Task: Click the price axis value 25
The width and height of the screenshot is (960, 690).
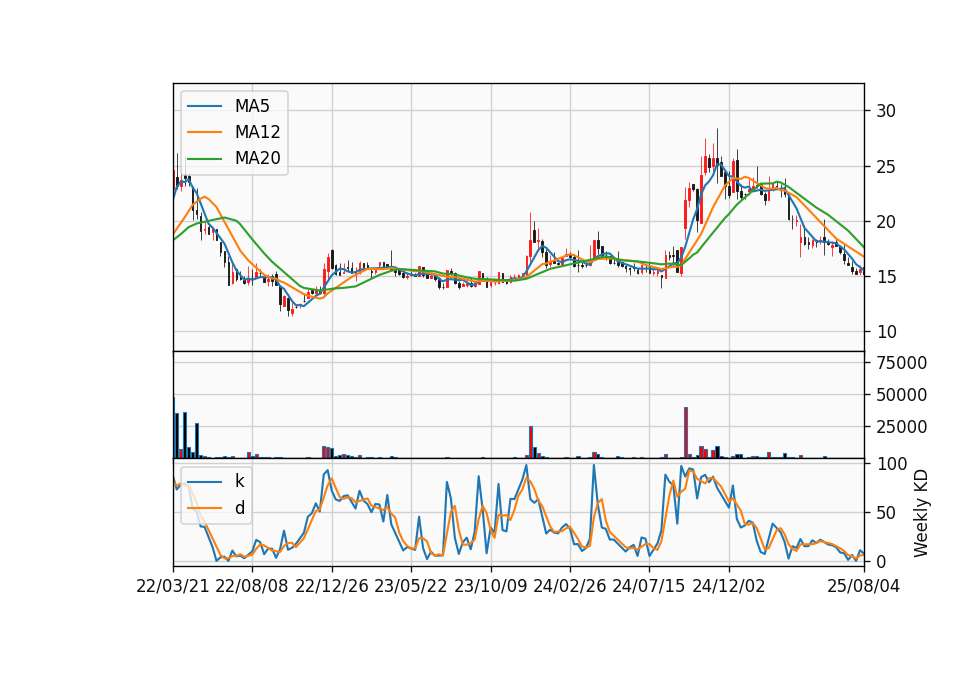Action: (886, 167)
